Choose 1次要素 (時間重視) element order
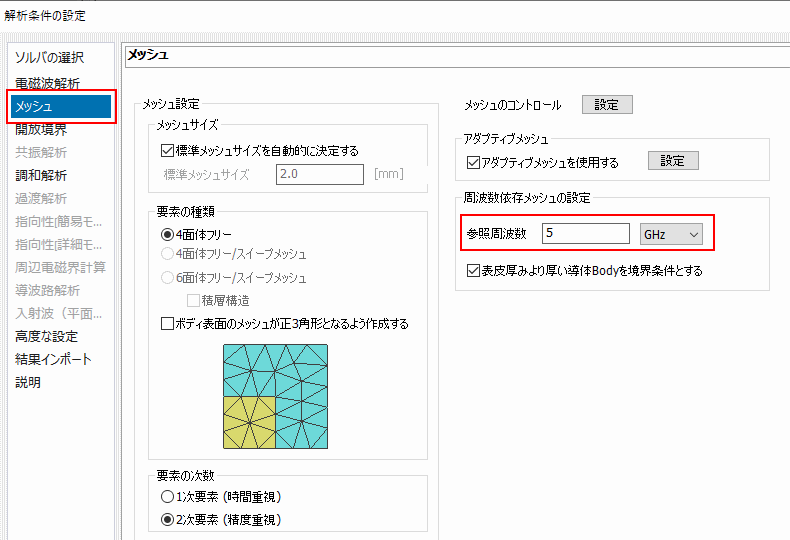 168,497
